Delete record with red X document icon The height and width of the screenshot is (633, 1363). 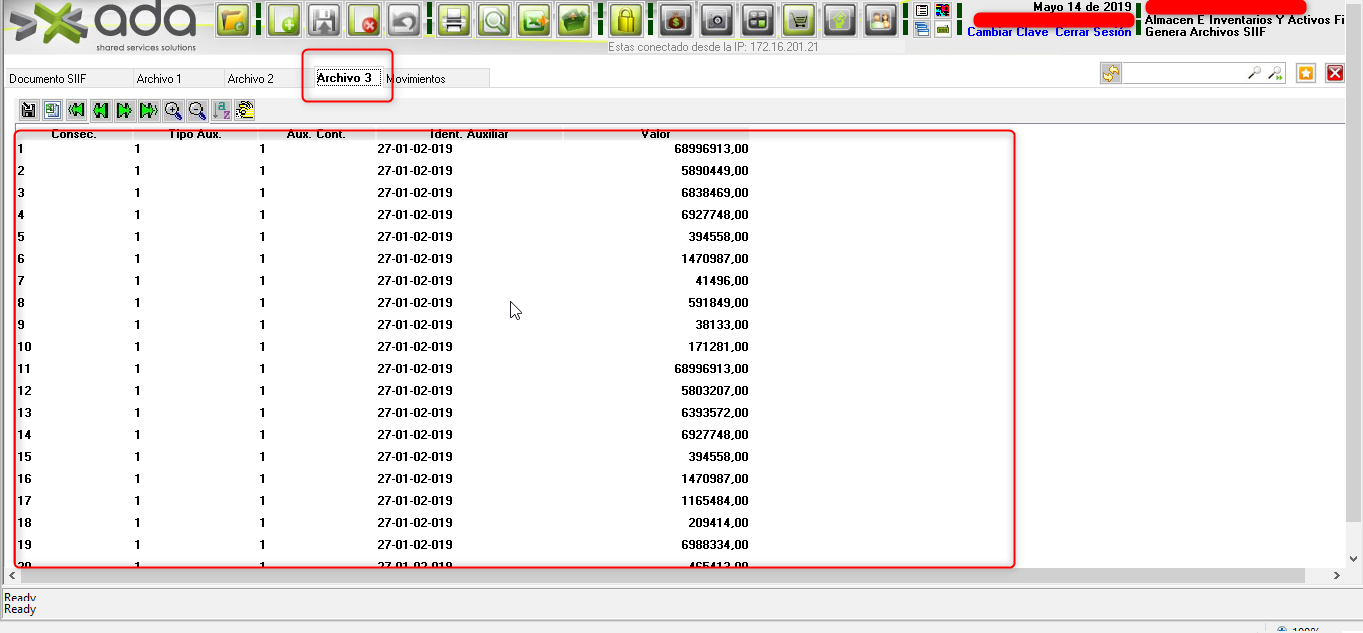[364, 20]
